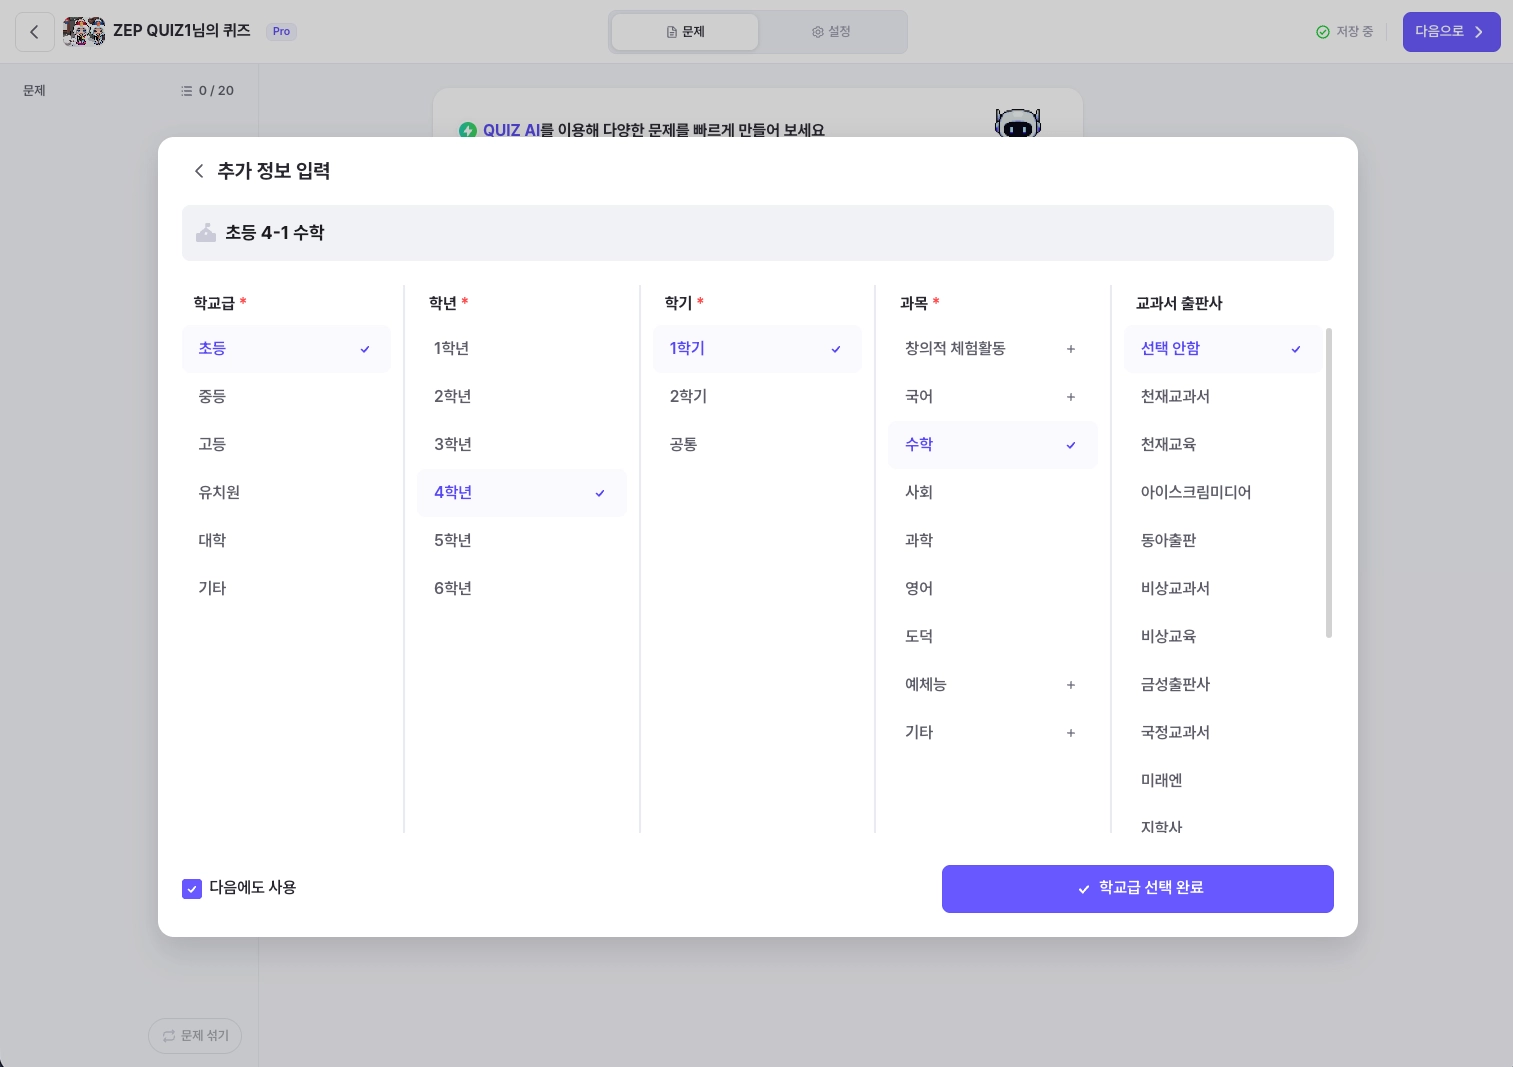This screenshot has height=1067, width=1513.
Task: Click the 저장 중 status check icon
Action: click(x=1323, y=32)
